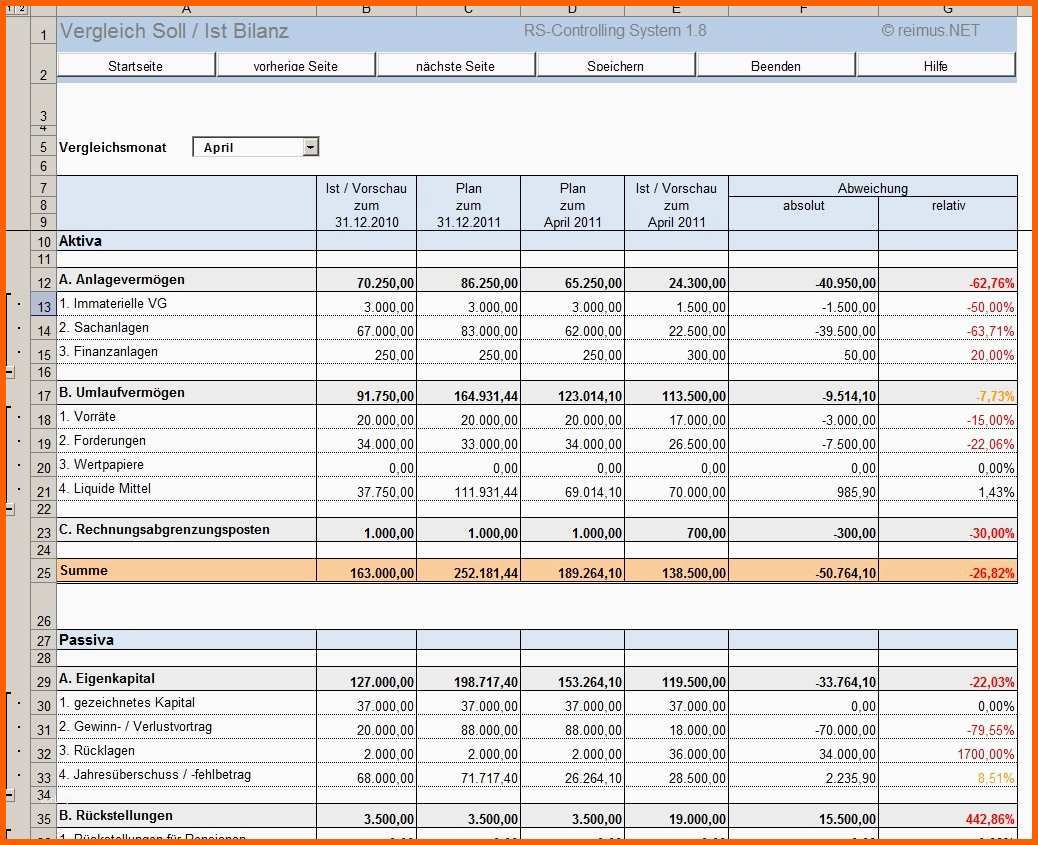Viewport: 1038px width, 845px height.
Task: Click the Umlaufvermögen deviation -7,73%
Action: click(994, 396)
